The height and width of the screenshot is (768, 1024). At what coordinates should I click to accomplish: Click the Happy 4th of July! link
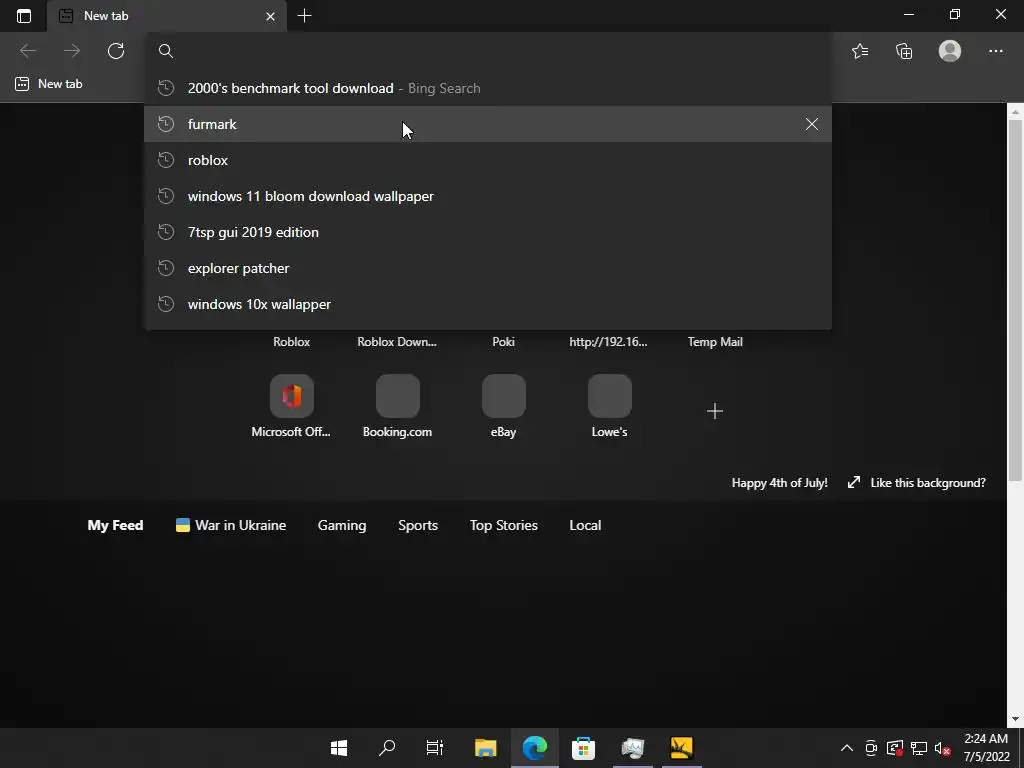coord(779,483)
